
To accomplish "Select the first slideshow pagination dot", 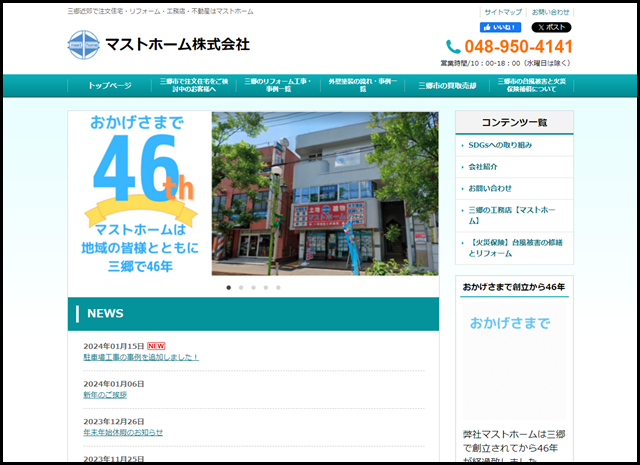I will (229, 288).
